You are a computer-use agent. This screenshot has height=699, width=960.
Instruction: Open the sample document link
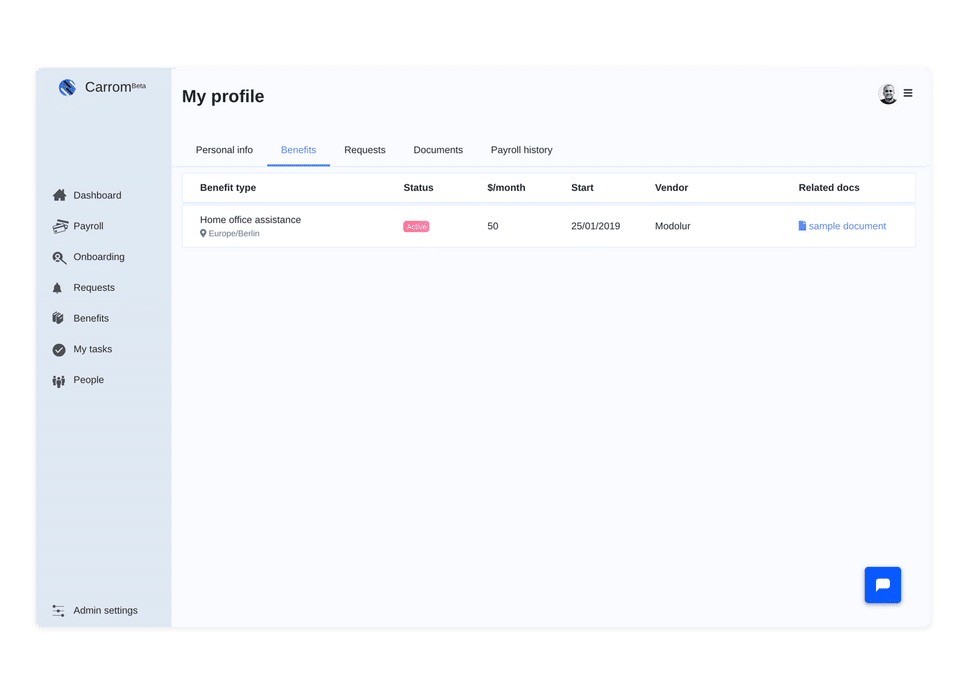(846, 226)
